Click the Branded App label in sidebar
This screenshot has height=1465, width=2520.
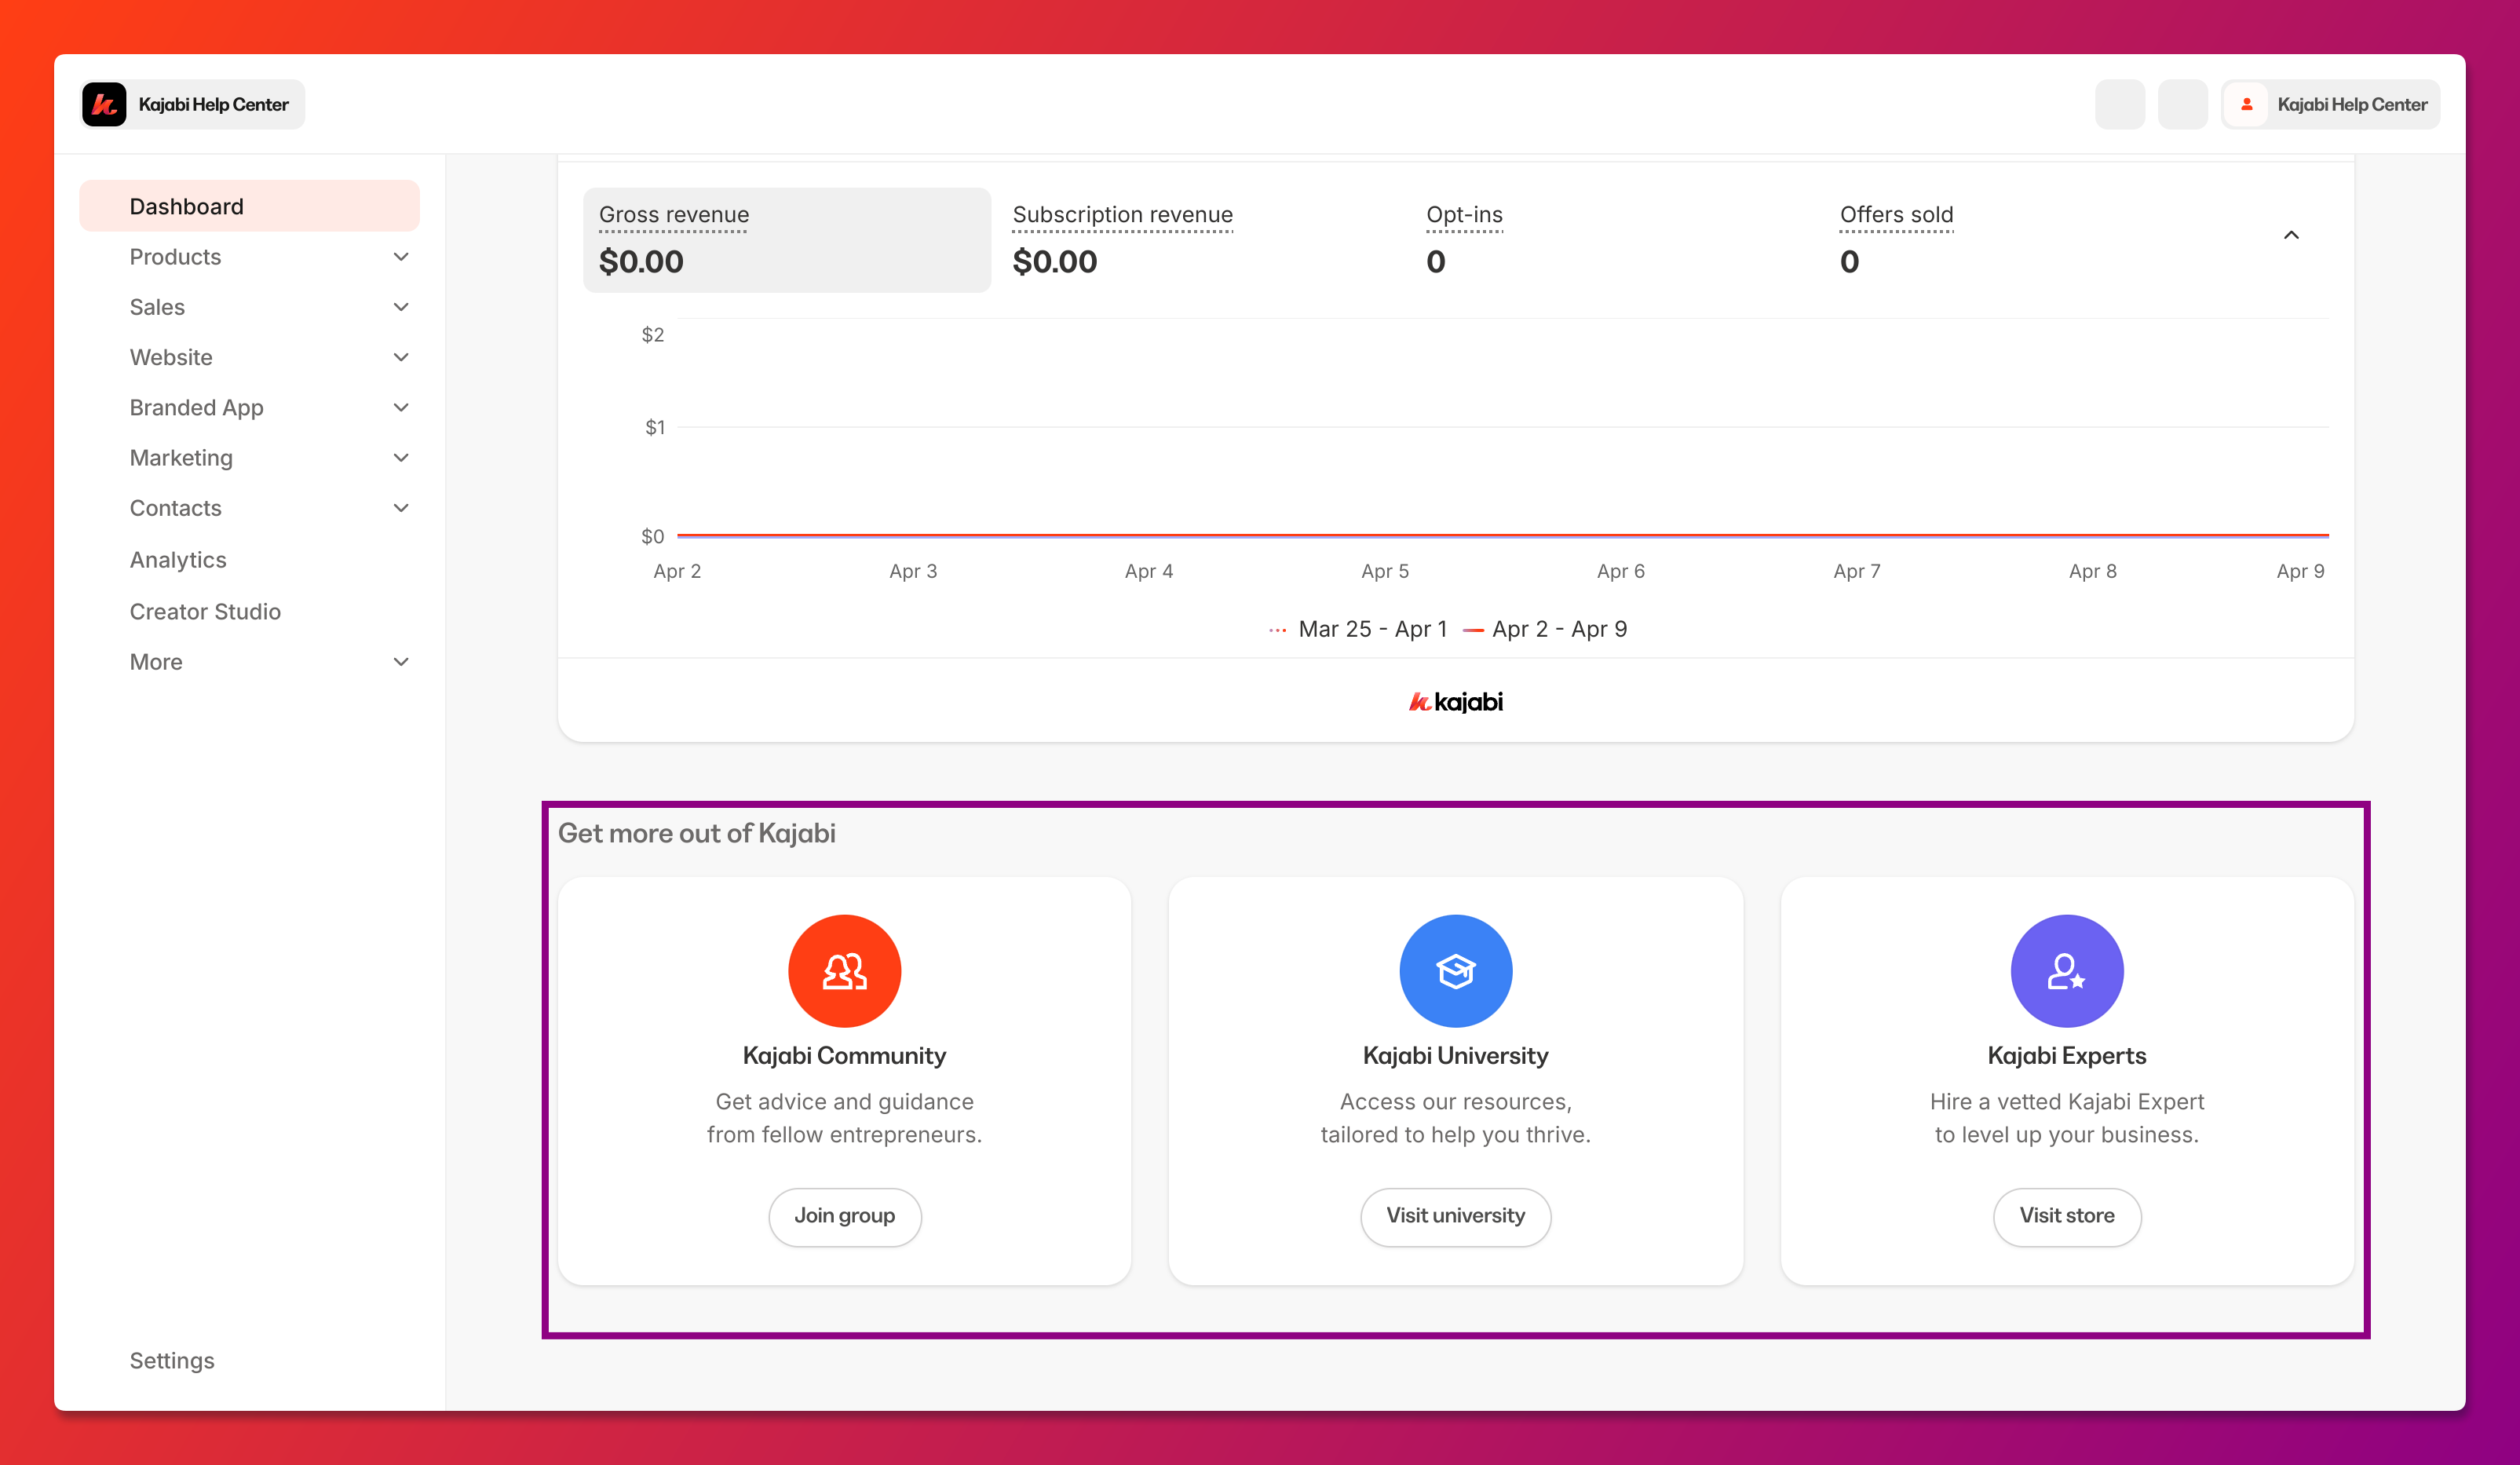(196, 408)
